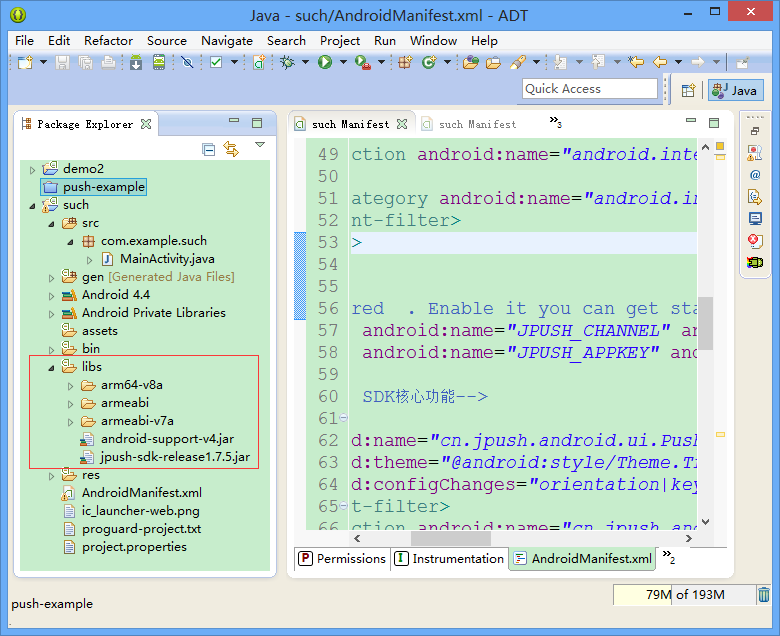Open the New wizard dropdown arrow
The width and height of the screenshot is (780, 636).
click(x=43, y=62)
